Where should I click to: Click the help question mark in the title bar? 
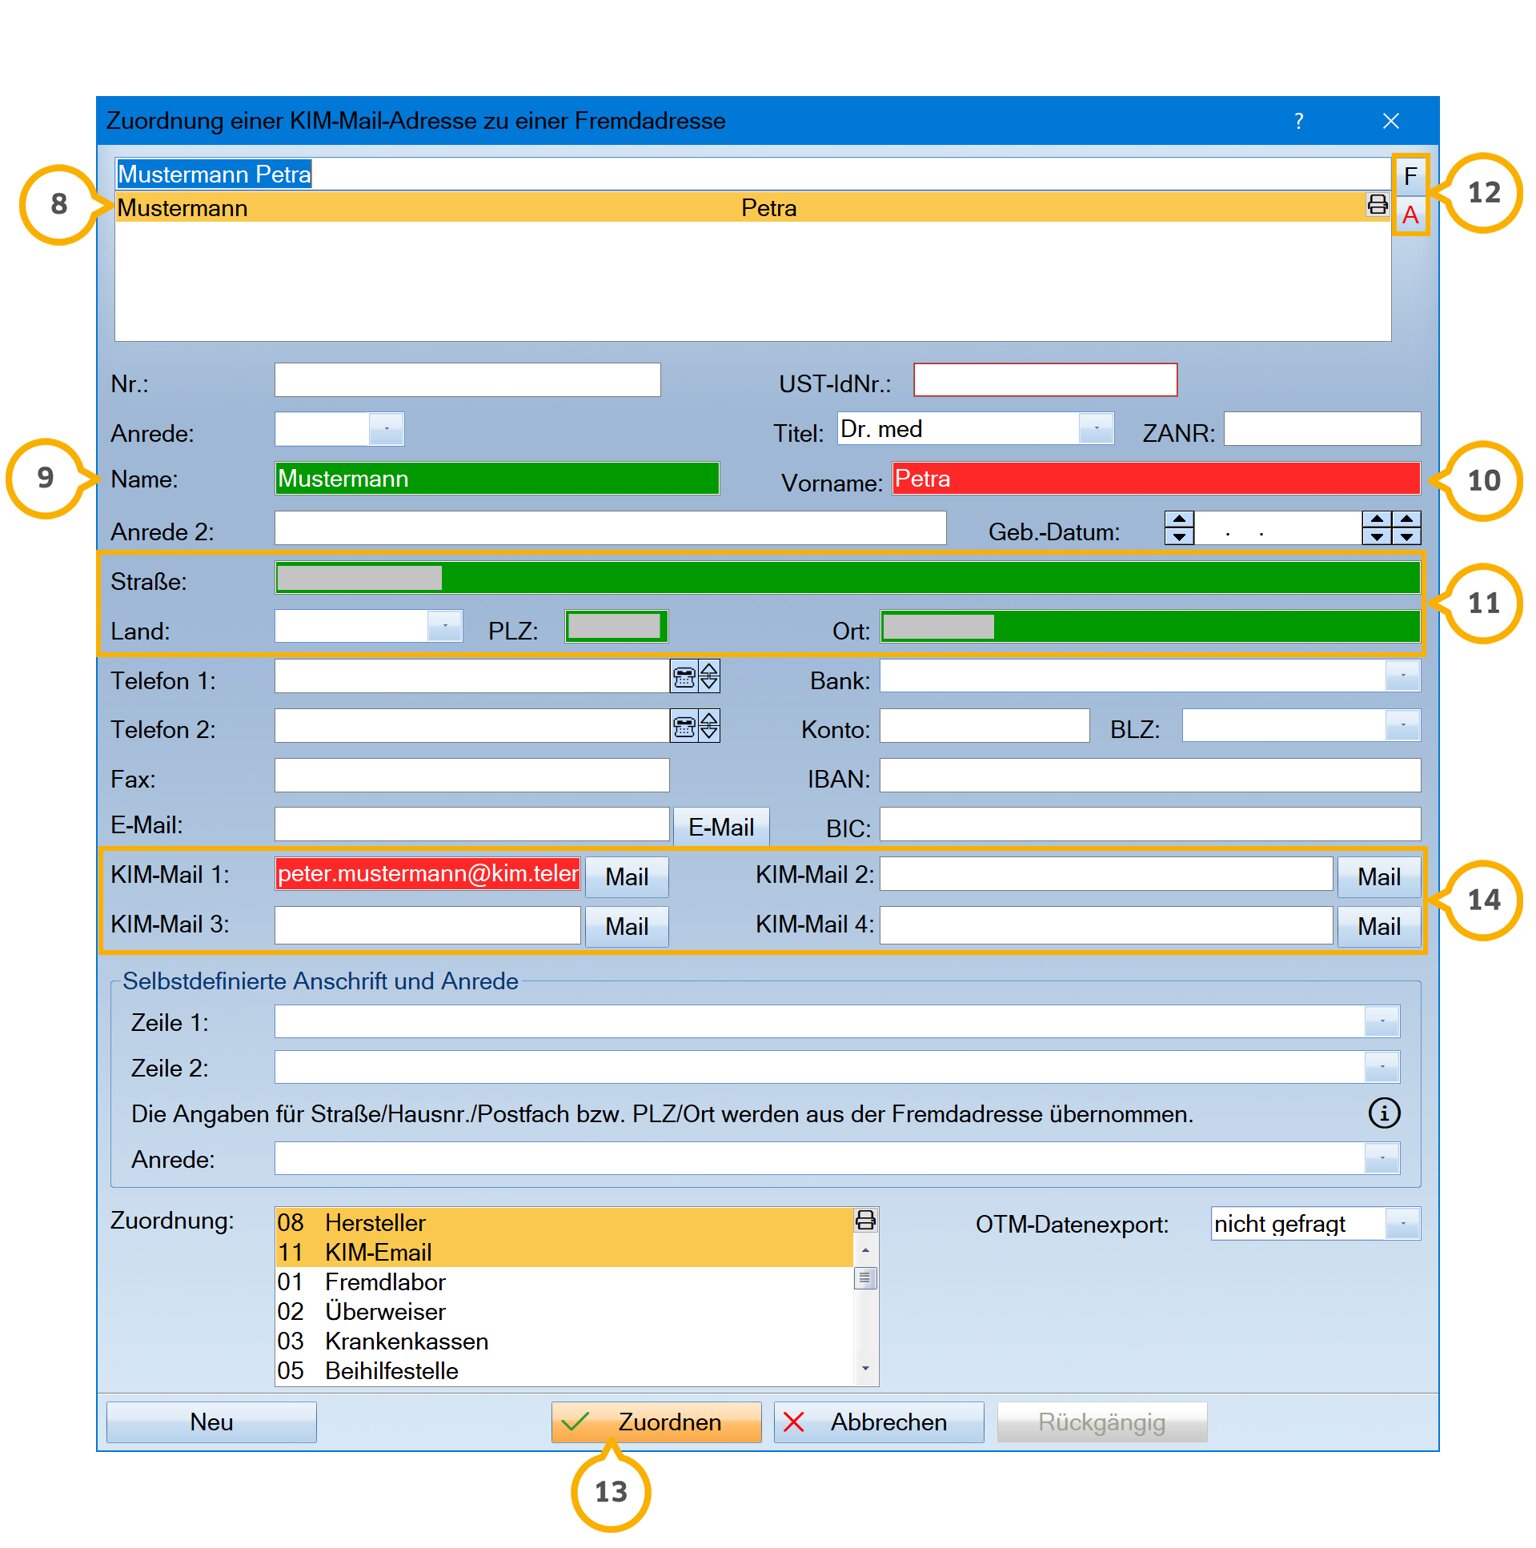coord(1299,121)
